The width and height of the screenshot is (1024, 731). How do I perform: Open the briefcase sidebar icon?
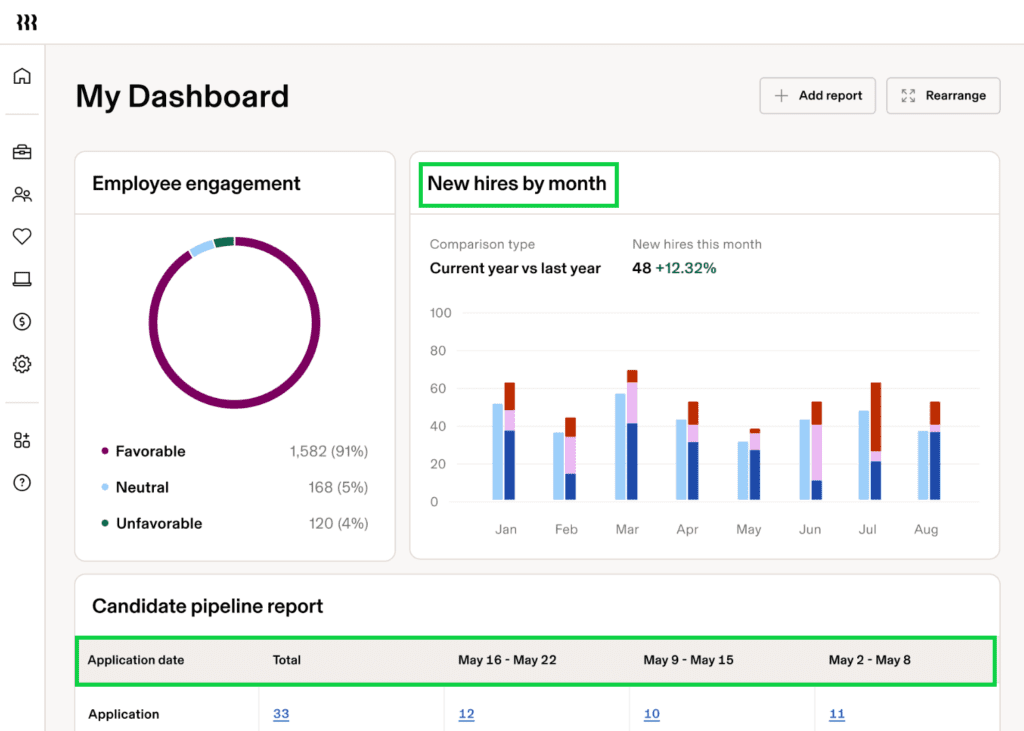[22, 152]
